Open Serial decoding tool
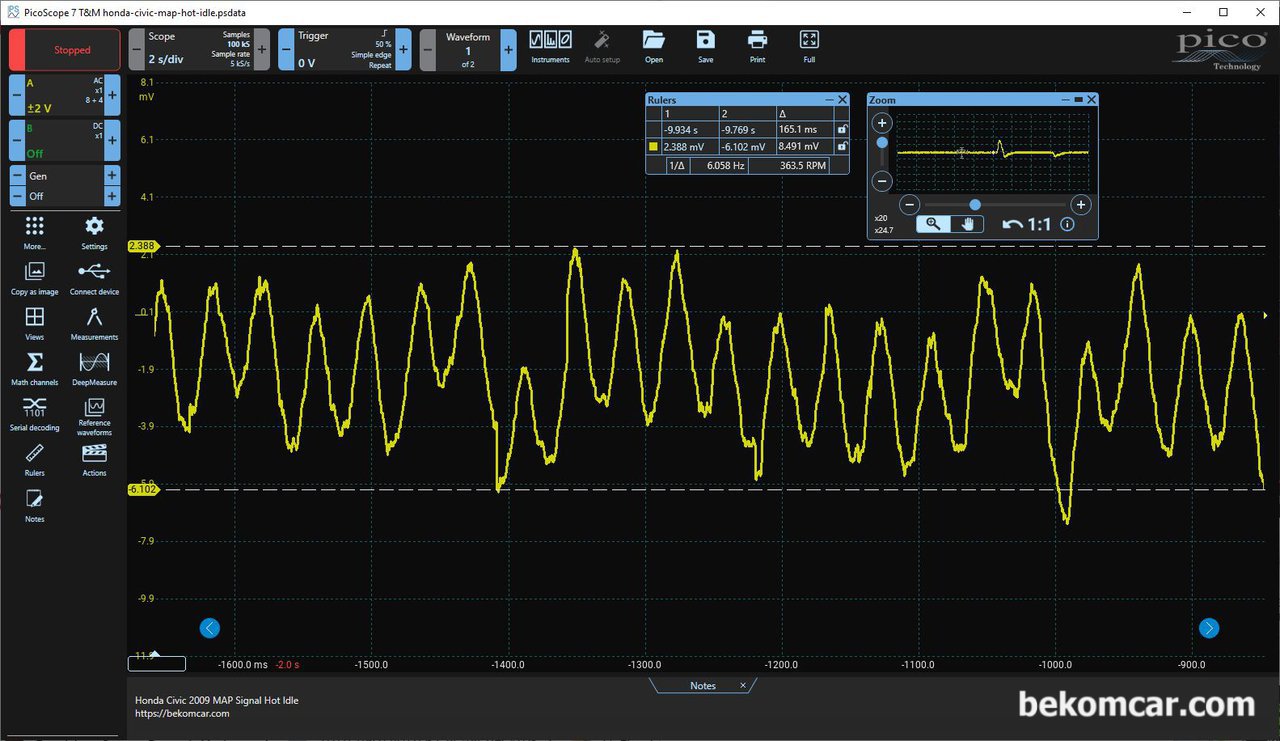 point(35,414)
